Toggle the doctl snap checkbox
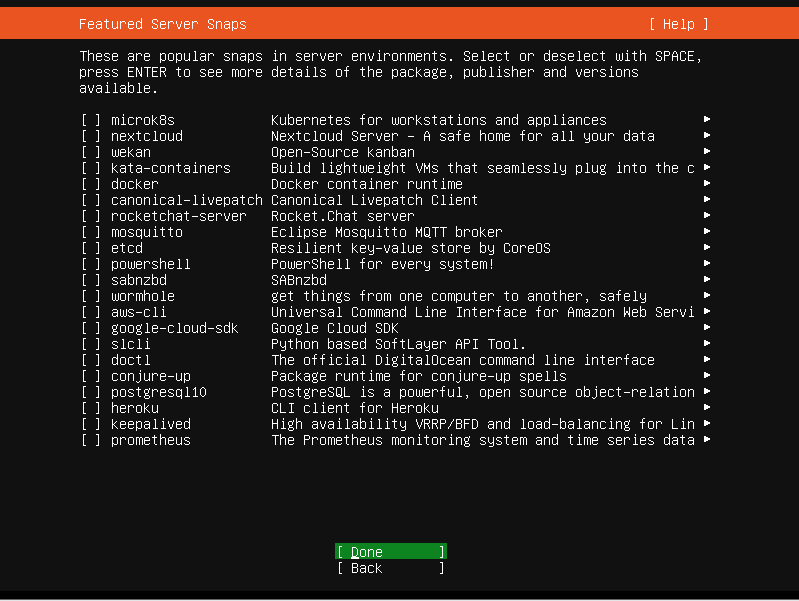Screen dimensions: 799x601 (x=91, y=360)
